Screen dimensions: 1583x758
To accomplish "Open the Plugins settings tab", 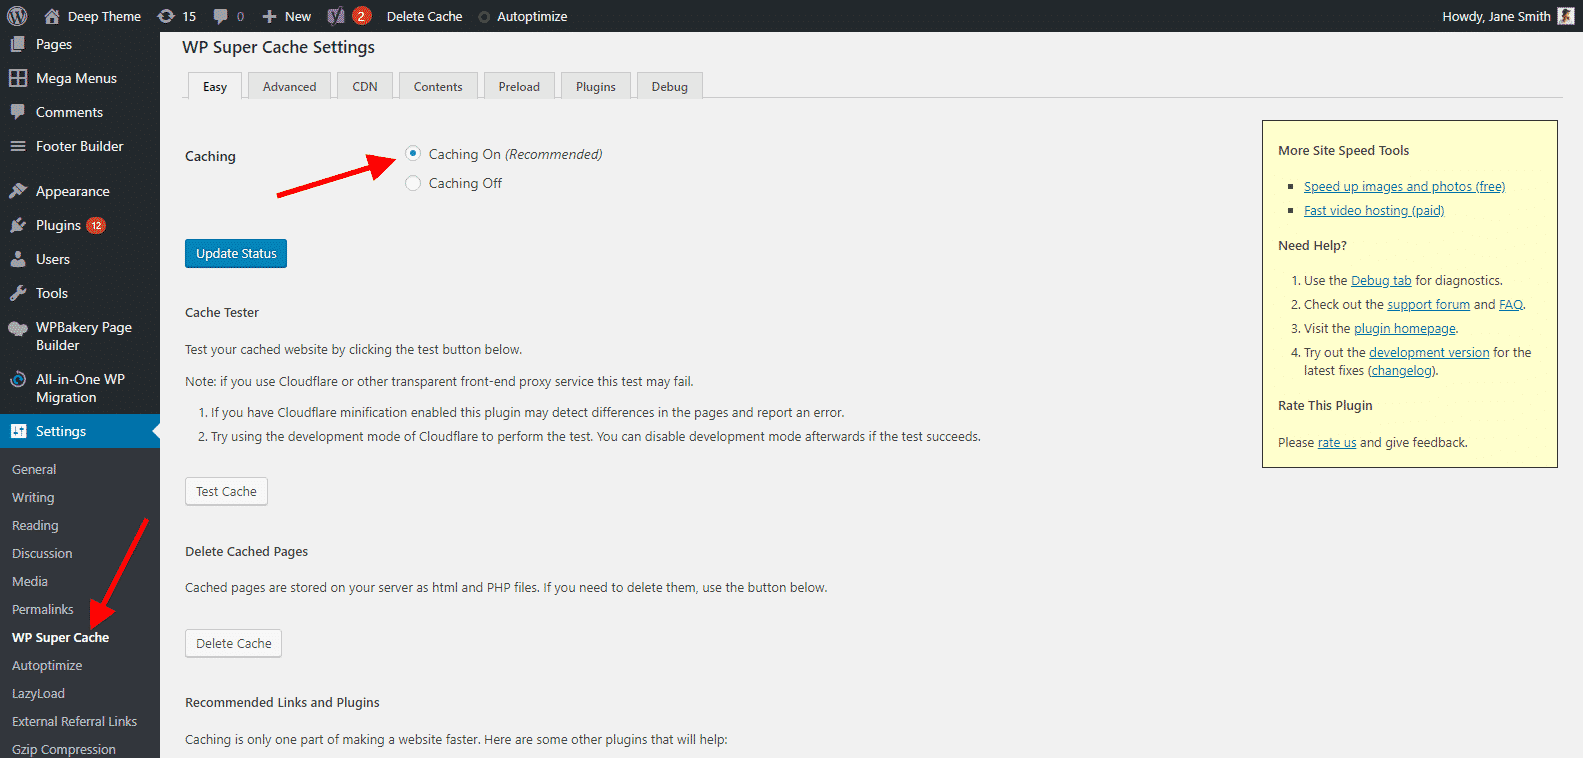I will [x=596, y=86].
